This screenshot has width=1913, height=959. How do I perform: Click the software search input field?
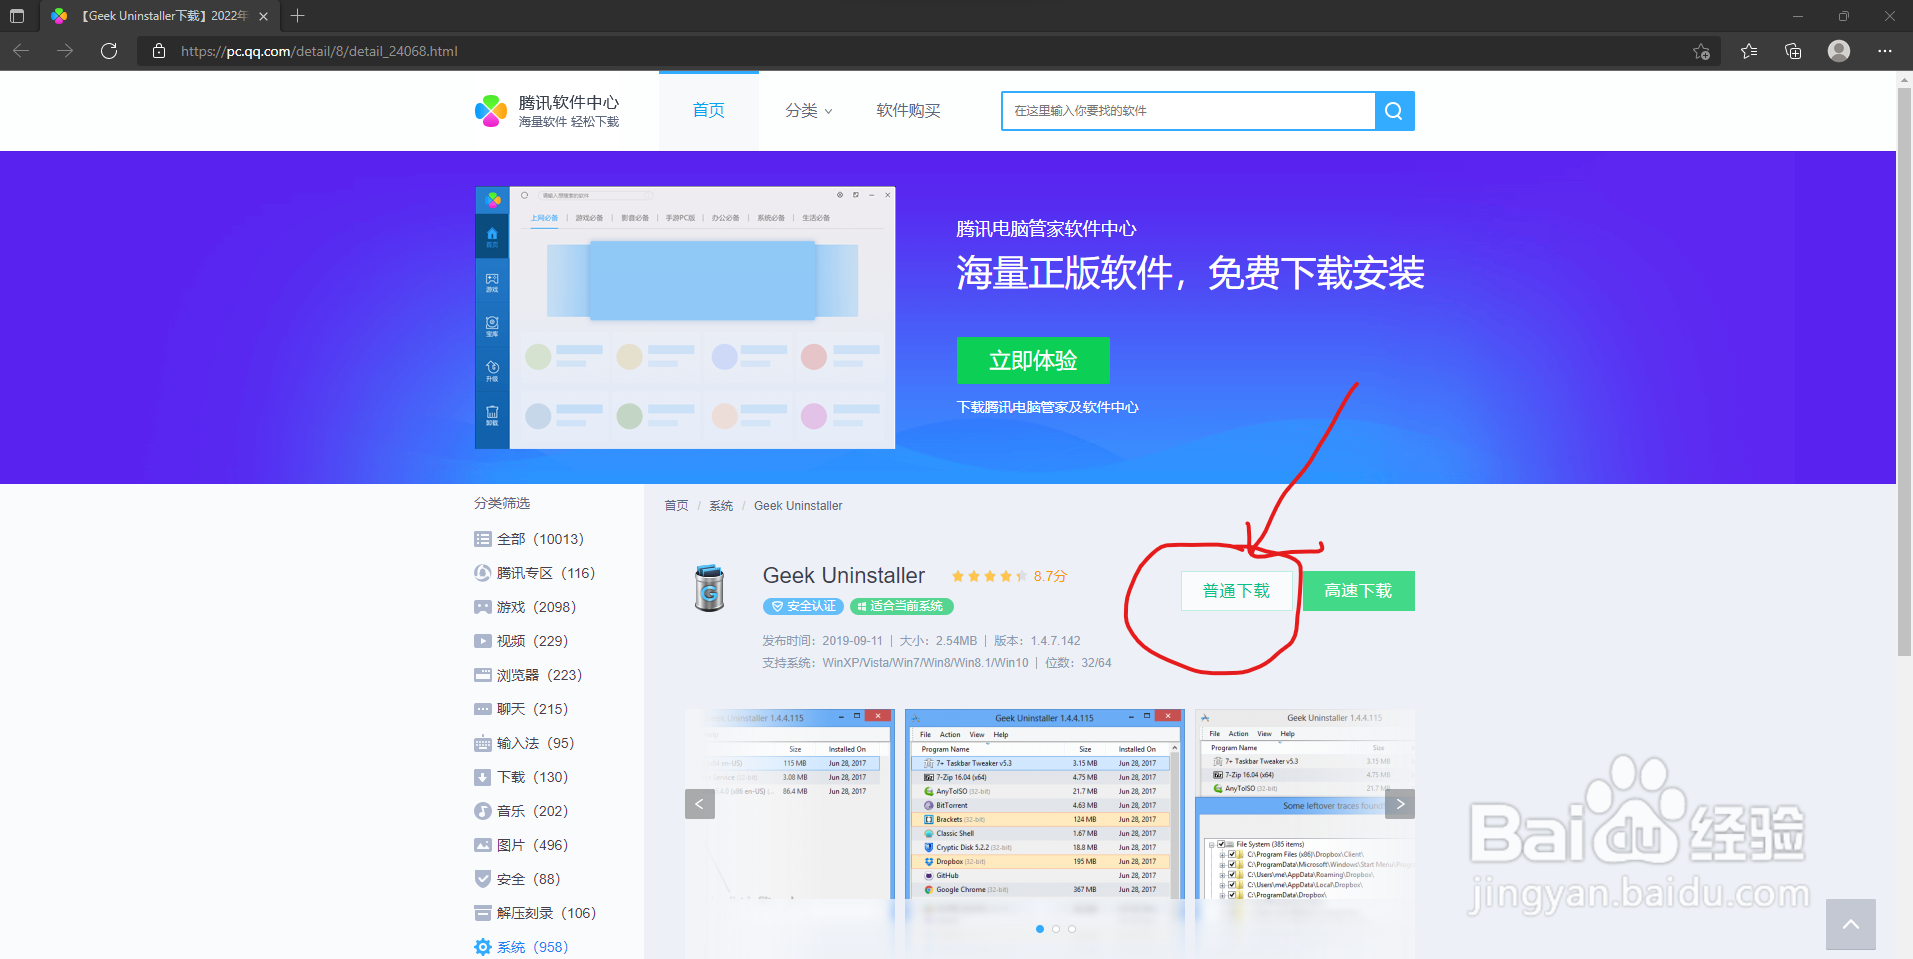[1188, 111]
